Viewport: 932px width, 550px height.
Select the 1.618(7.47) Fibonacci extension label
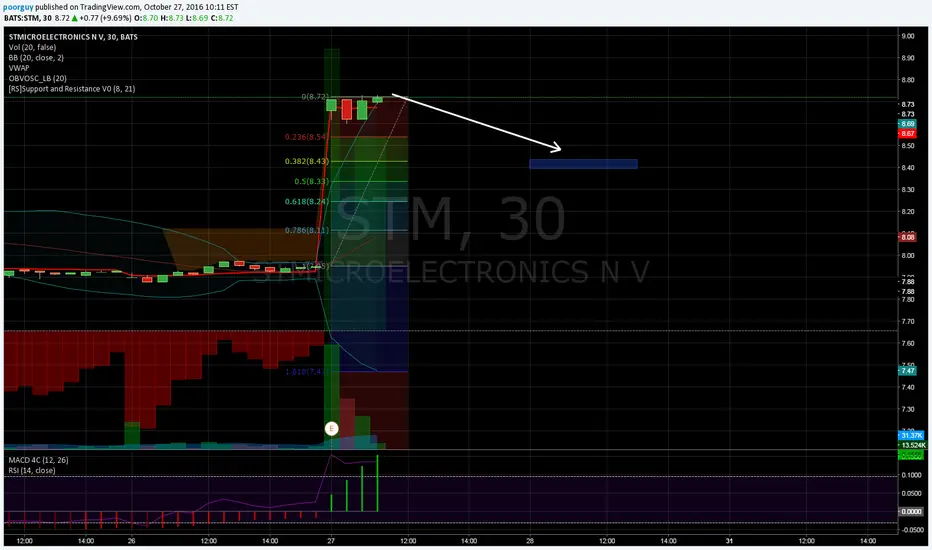[306, 372]
